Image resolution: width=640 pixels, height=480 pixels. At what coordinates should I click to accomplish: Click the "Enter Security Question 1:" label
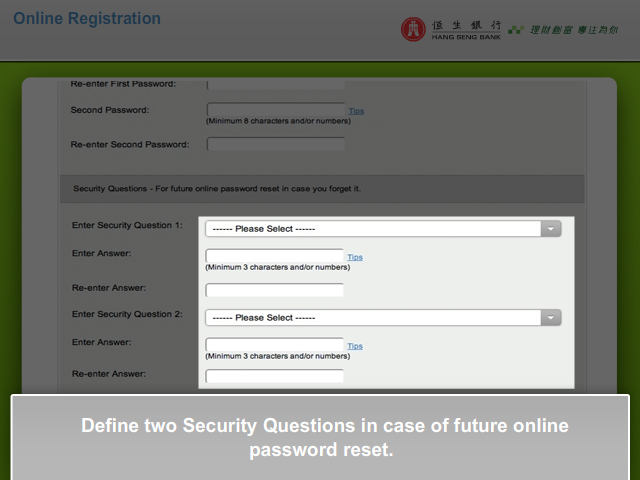point(127,226)
